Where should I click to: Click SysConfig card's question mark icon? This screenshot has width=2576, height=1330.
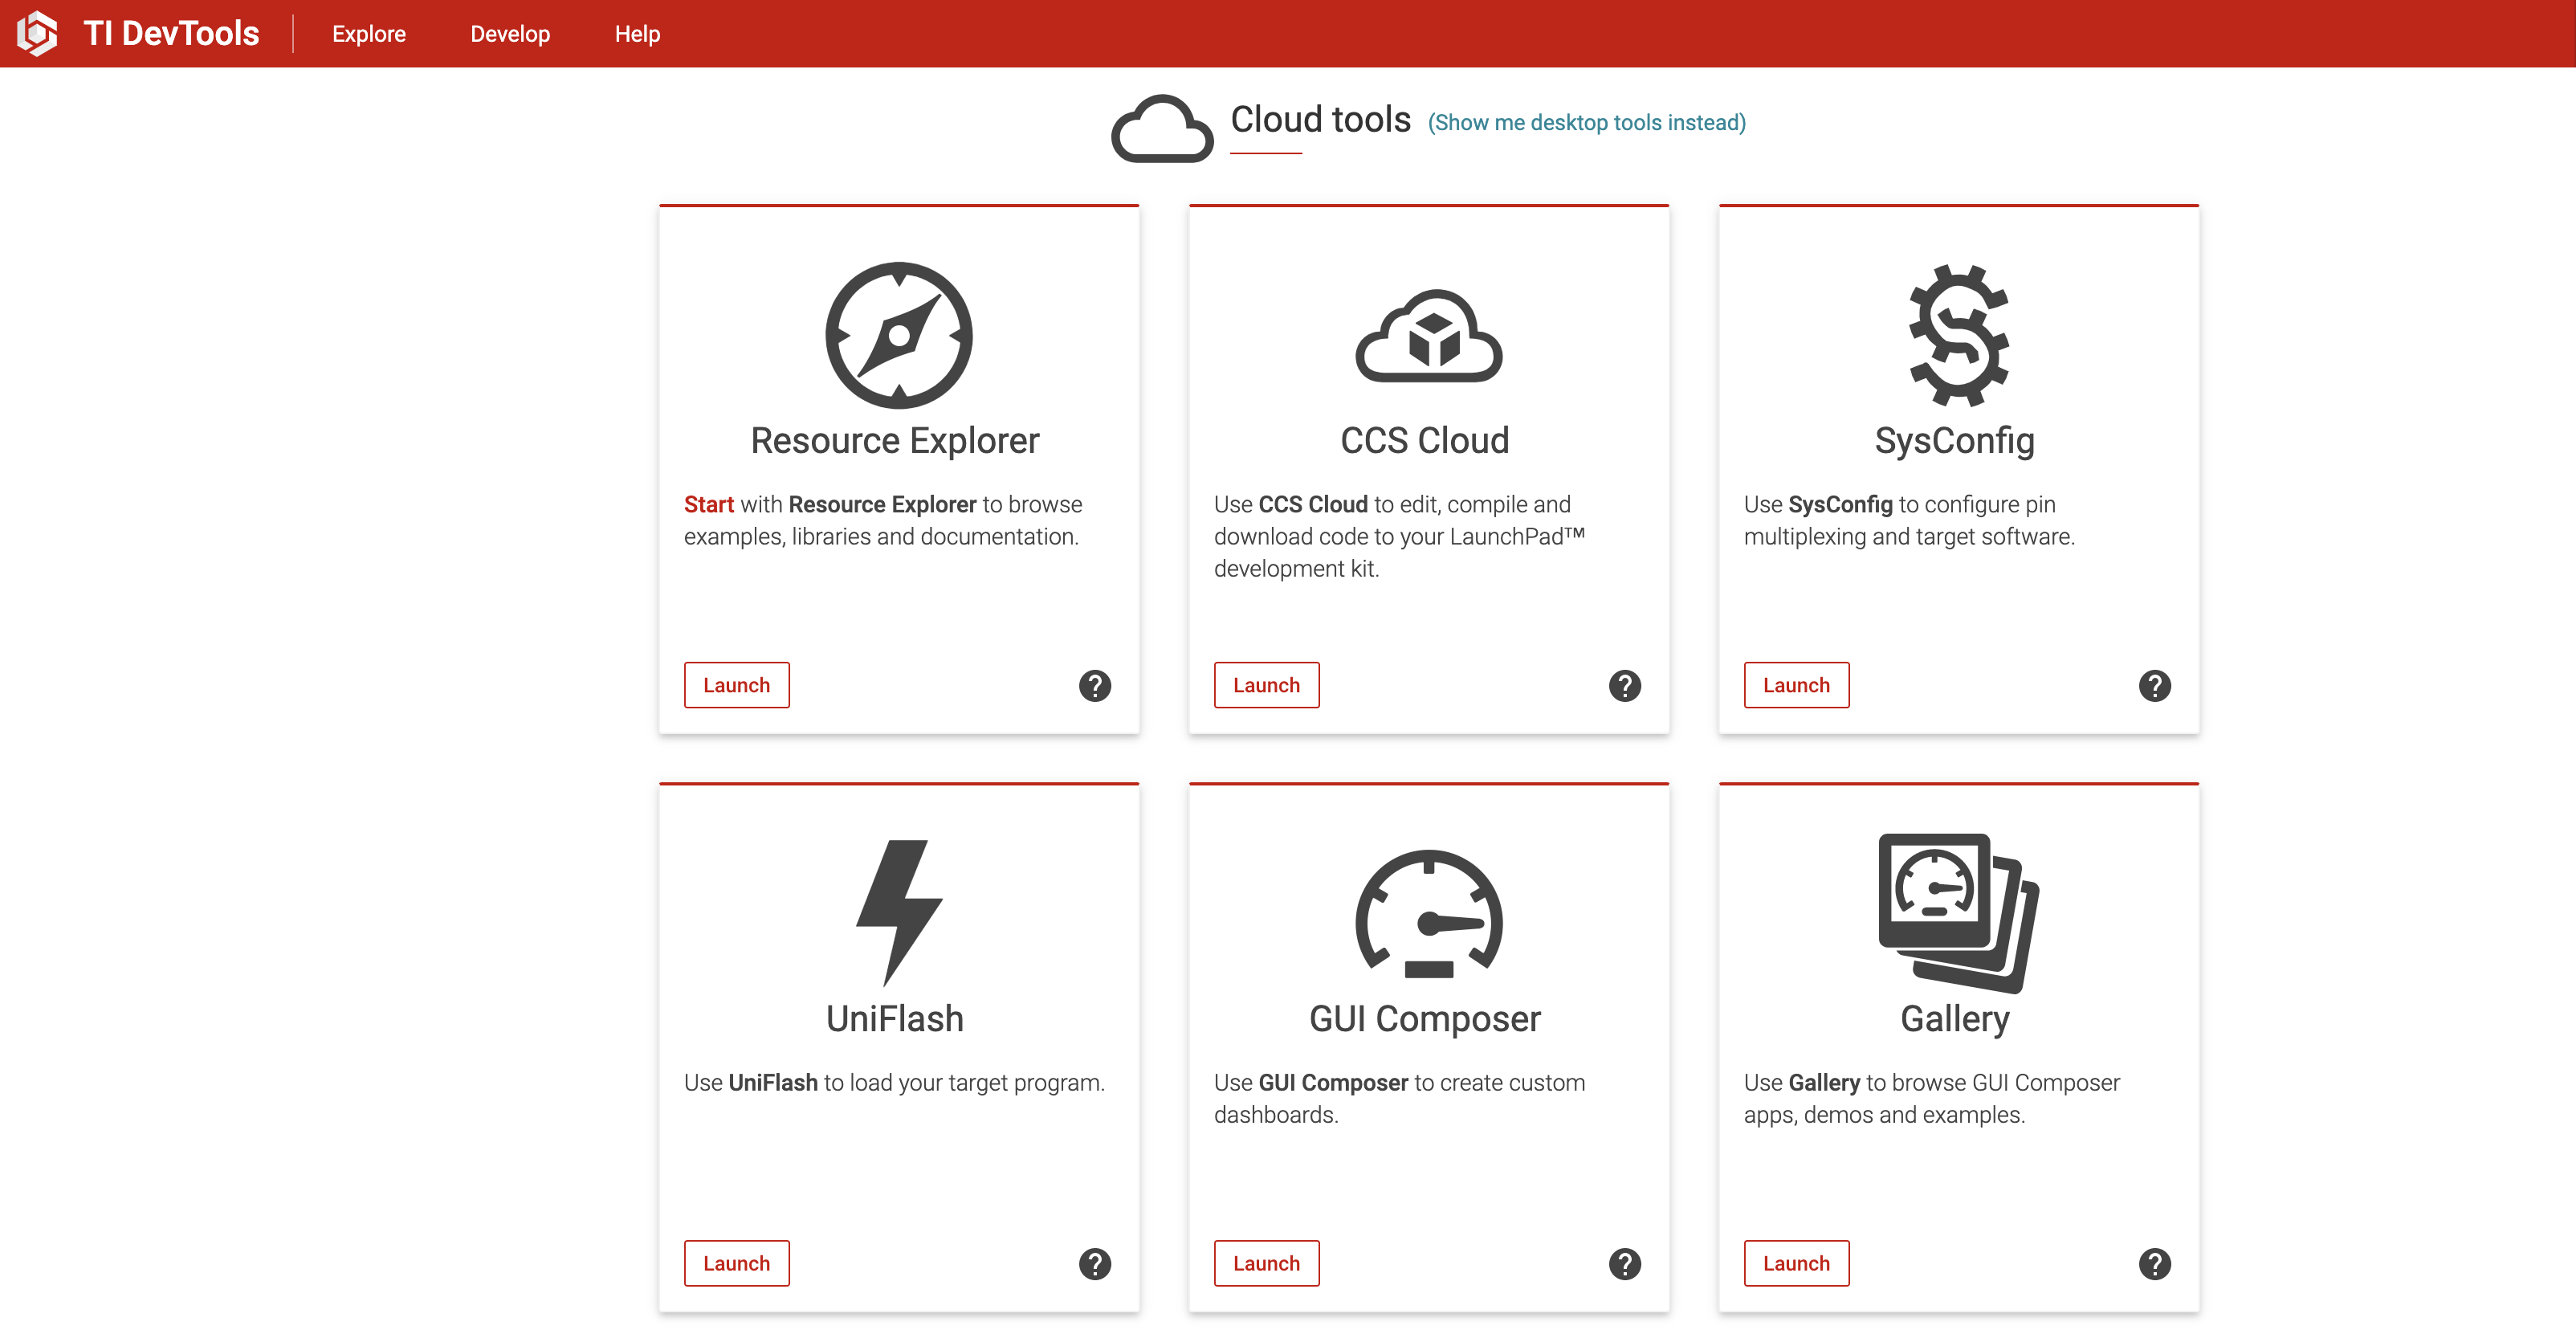2155,685
